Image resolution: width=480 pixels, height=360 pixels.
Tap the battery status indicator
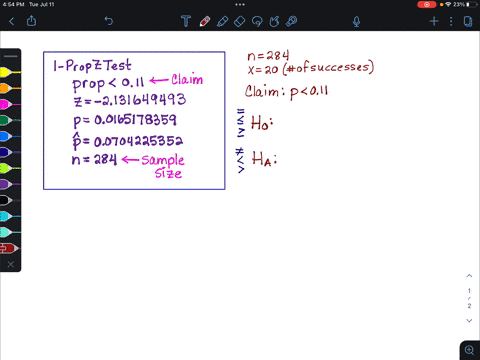pyautogui.click(x=473, y=4)
